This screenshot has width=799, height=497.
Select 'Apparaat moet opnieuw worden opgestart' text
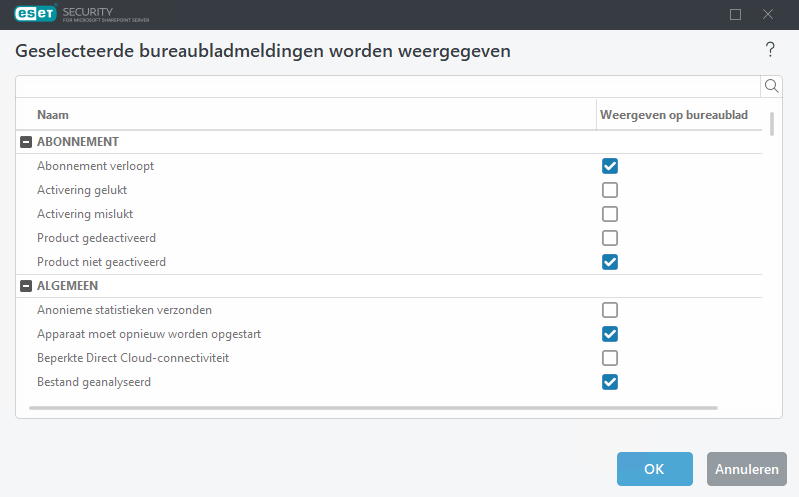[149, 334]
